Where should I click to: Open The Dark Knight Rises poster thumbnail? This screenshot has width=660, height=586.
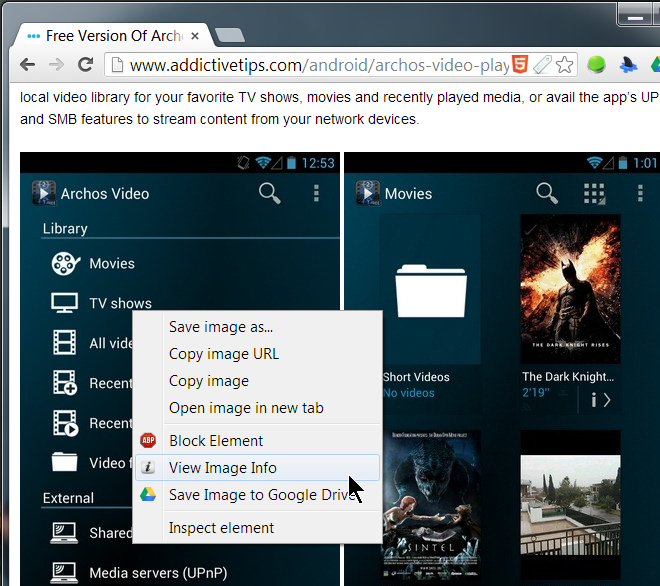(570, 289)
